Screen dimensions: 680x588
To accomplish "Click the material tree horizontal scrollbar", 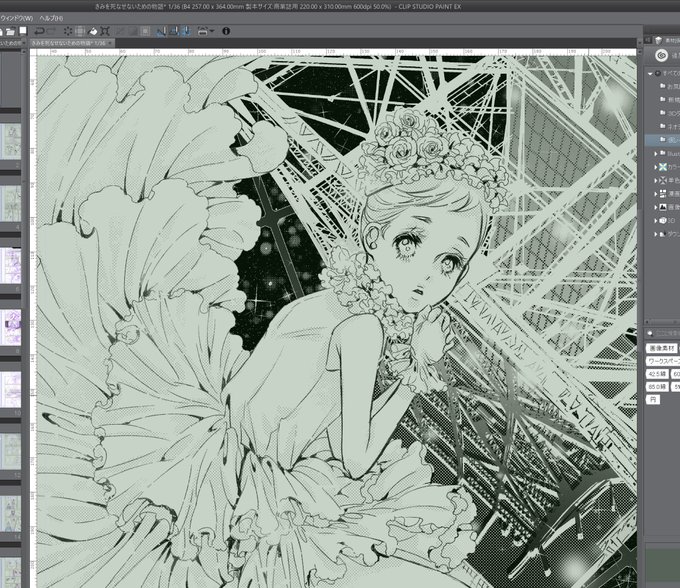I will coord(662,322).
